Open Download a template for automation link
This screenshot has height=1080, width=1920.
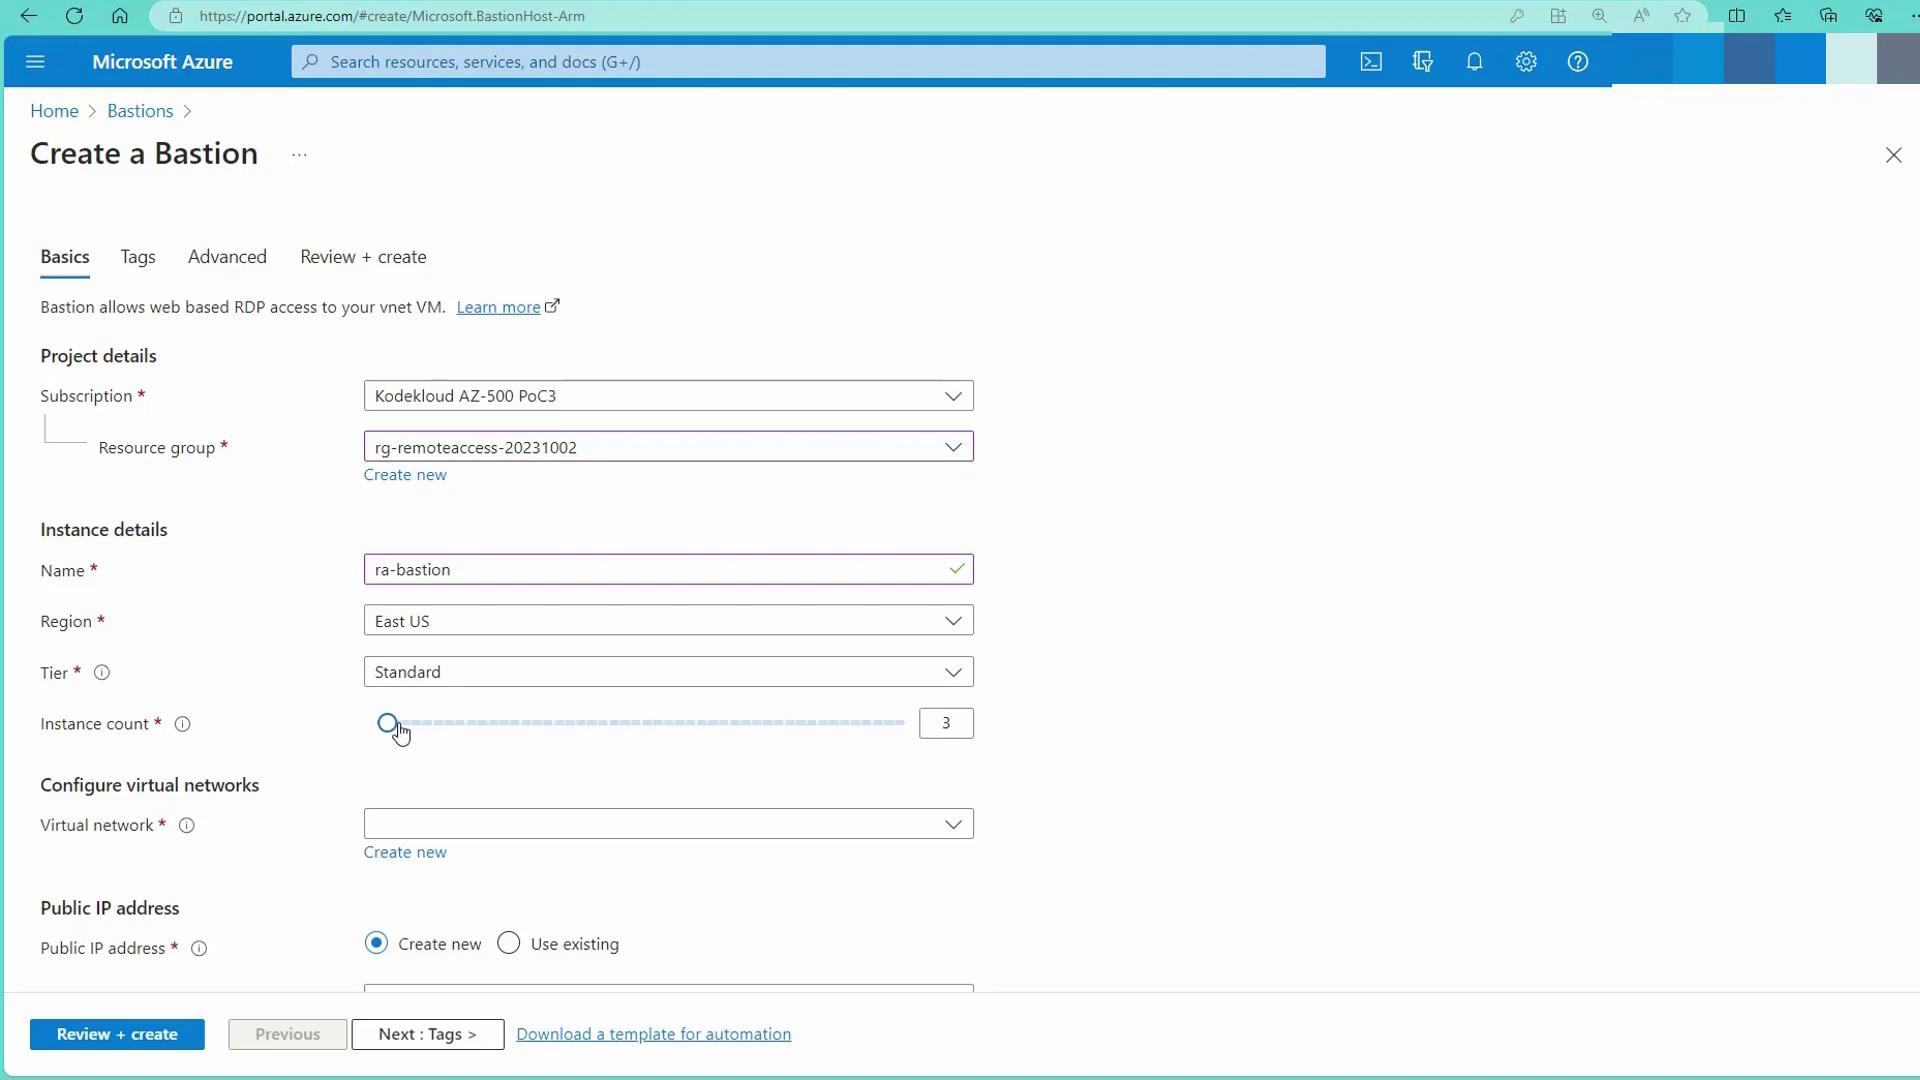[653, 1034]
